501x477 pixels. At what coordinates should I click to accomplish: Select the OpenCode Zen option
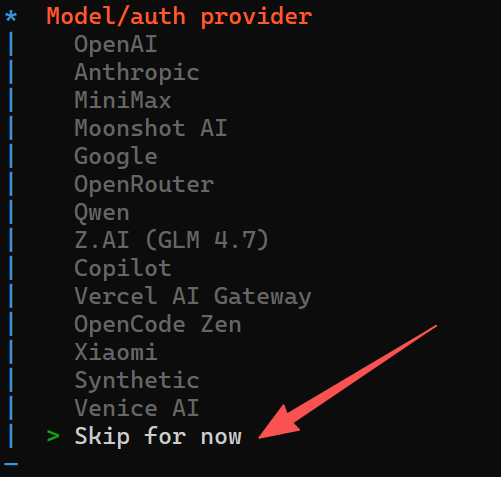(x=158, y=324)
